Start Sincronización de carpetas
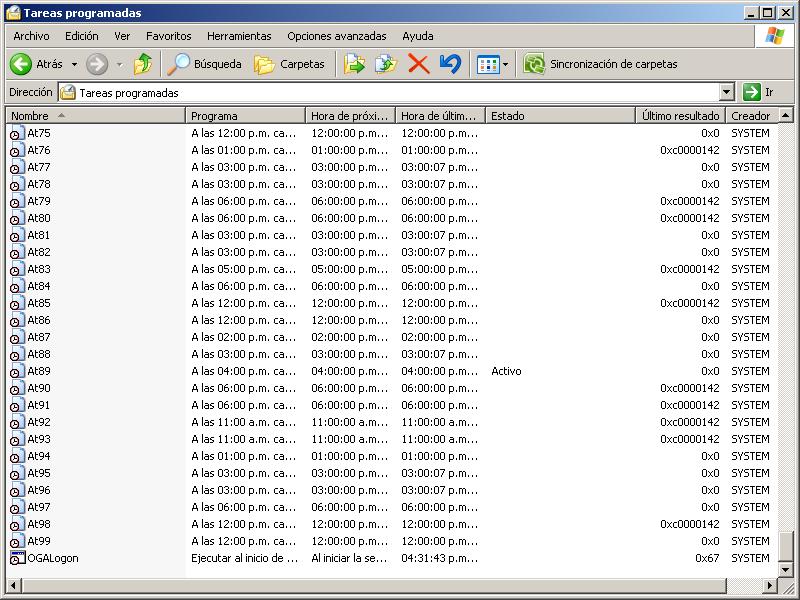This screenshot has width=800, height=600. [x=600, y=64]
